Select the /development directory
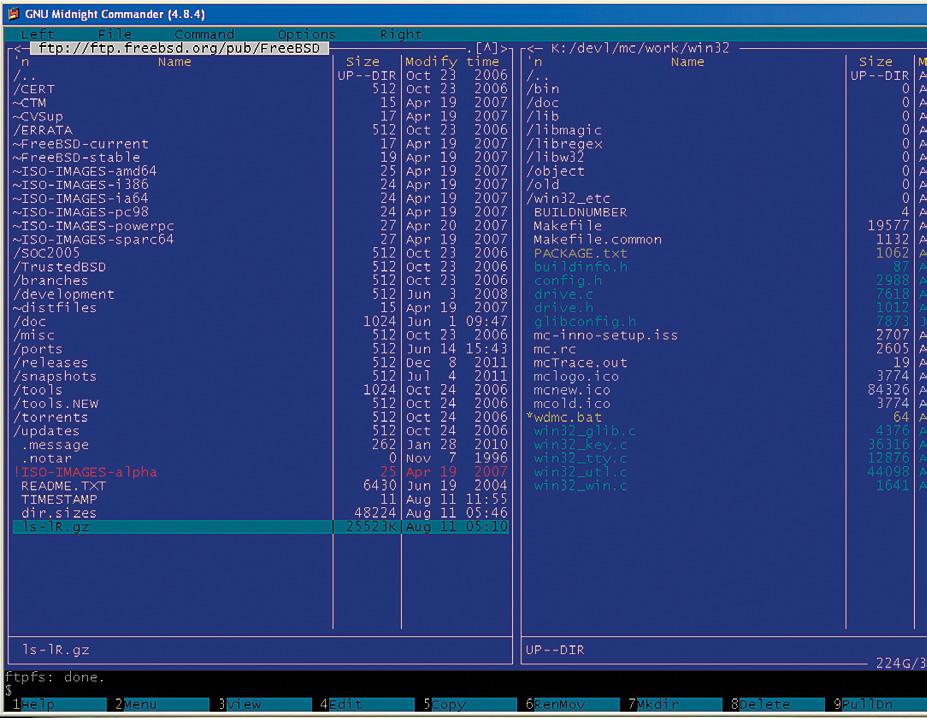The height and width of the screenshot is (718, 927). point(63,294)
